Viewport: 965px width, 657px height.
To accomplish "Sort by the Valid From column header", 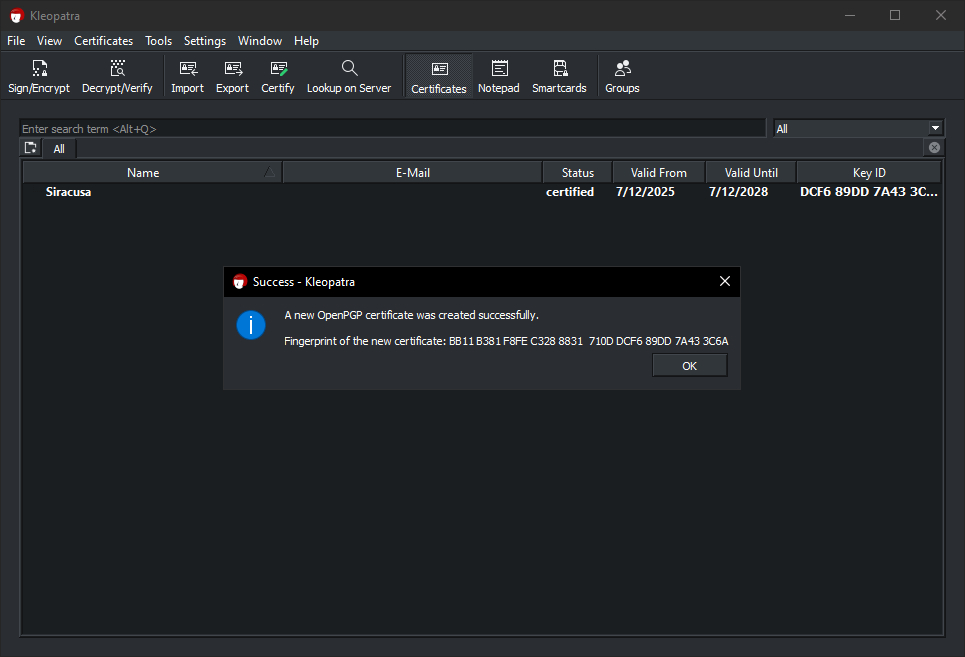I will [x=659, y=173].
